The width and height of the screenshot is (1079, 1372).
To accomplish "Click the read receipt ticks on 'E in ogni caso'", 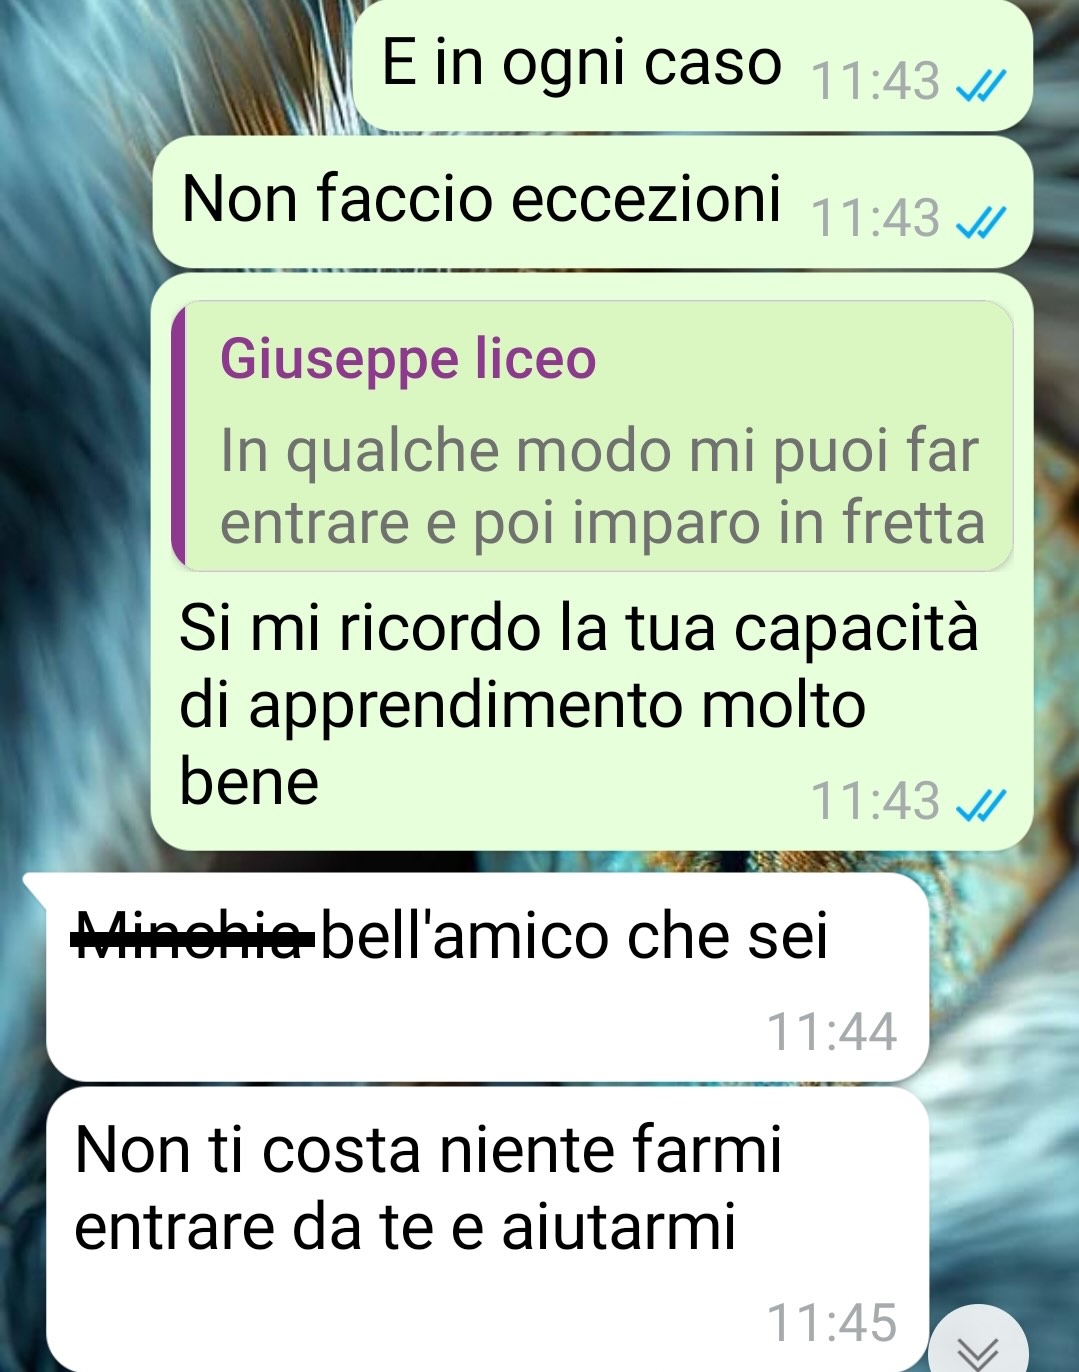I will tap(981, 87).
